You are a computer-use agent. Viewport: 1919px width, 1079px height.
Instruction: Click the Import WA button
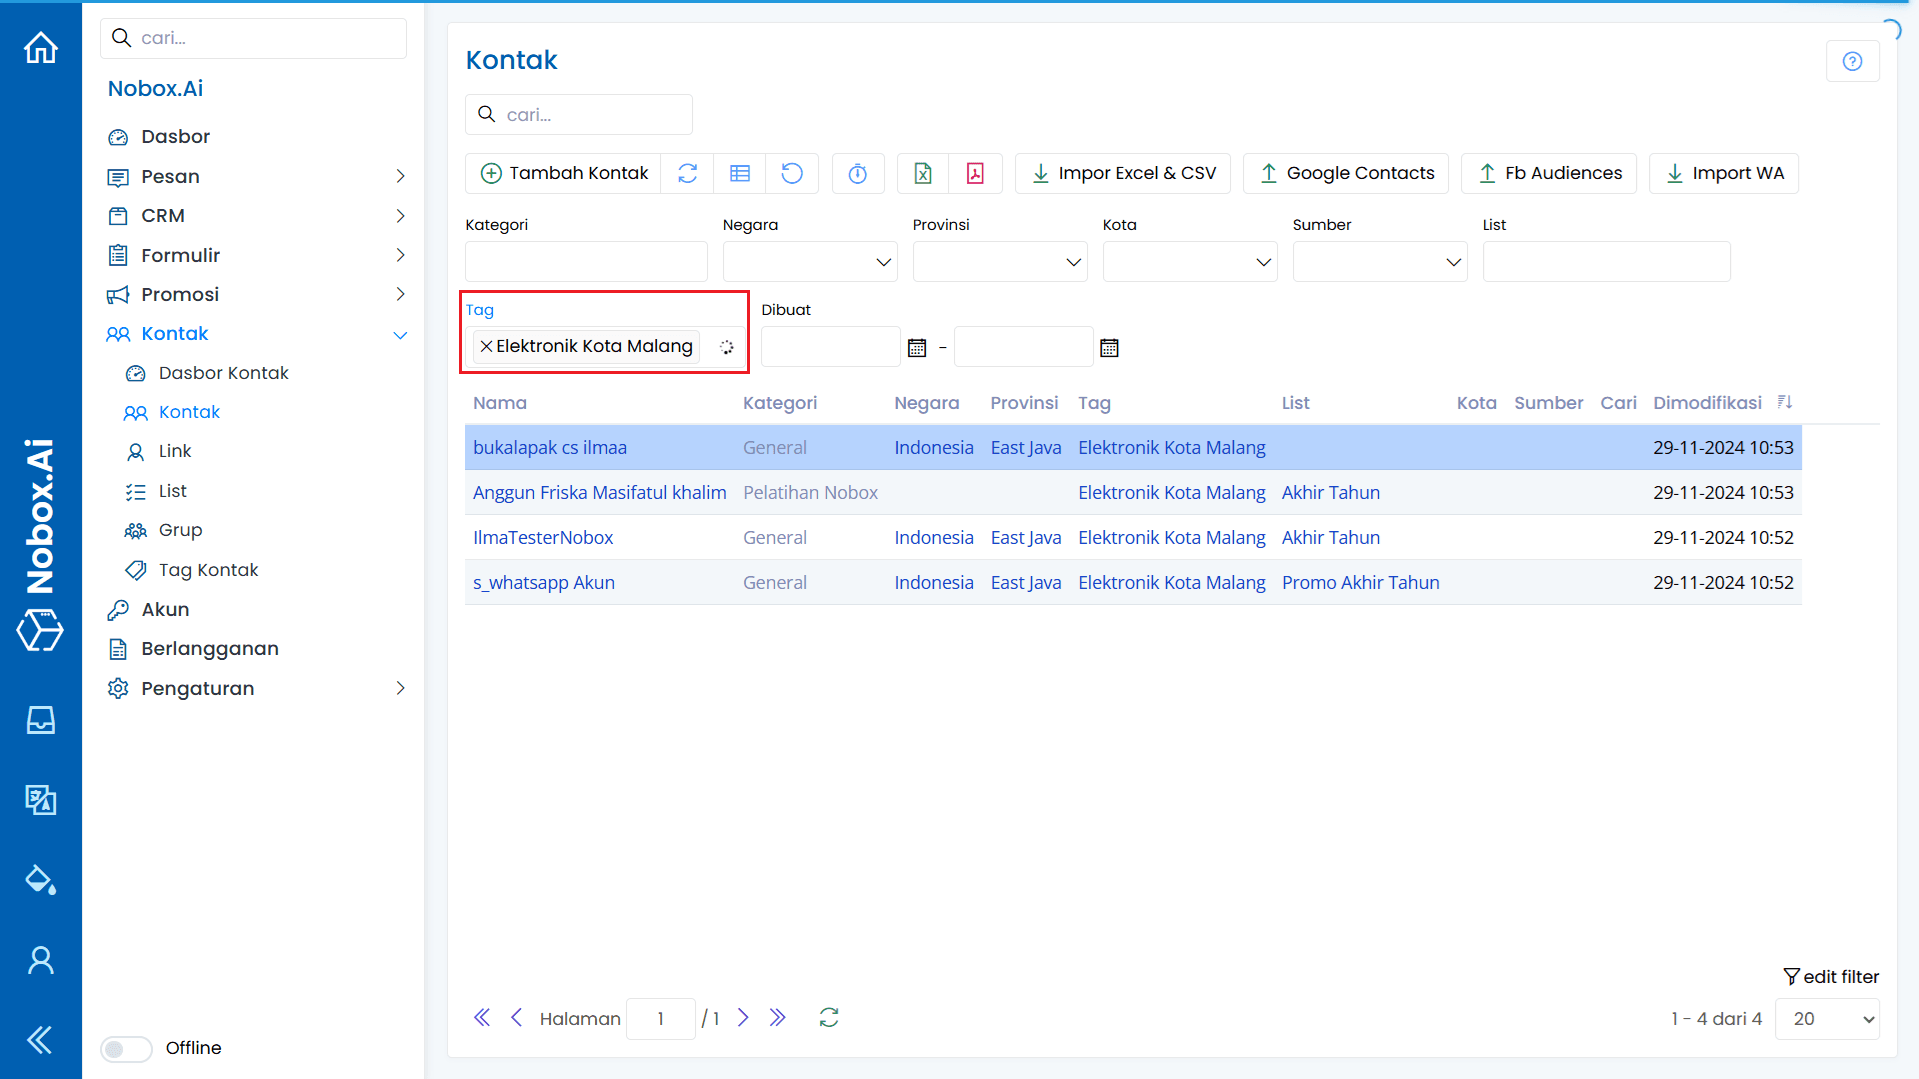[1724, 172]
